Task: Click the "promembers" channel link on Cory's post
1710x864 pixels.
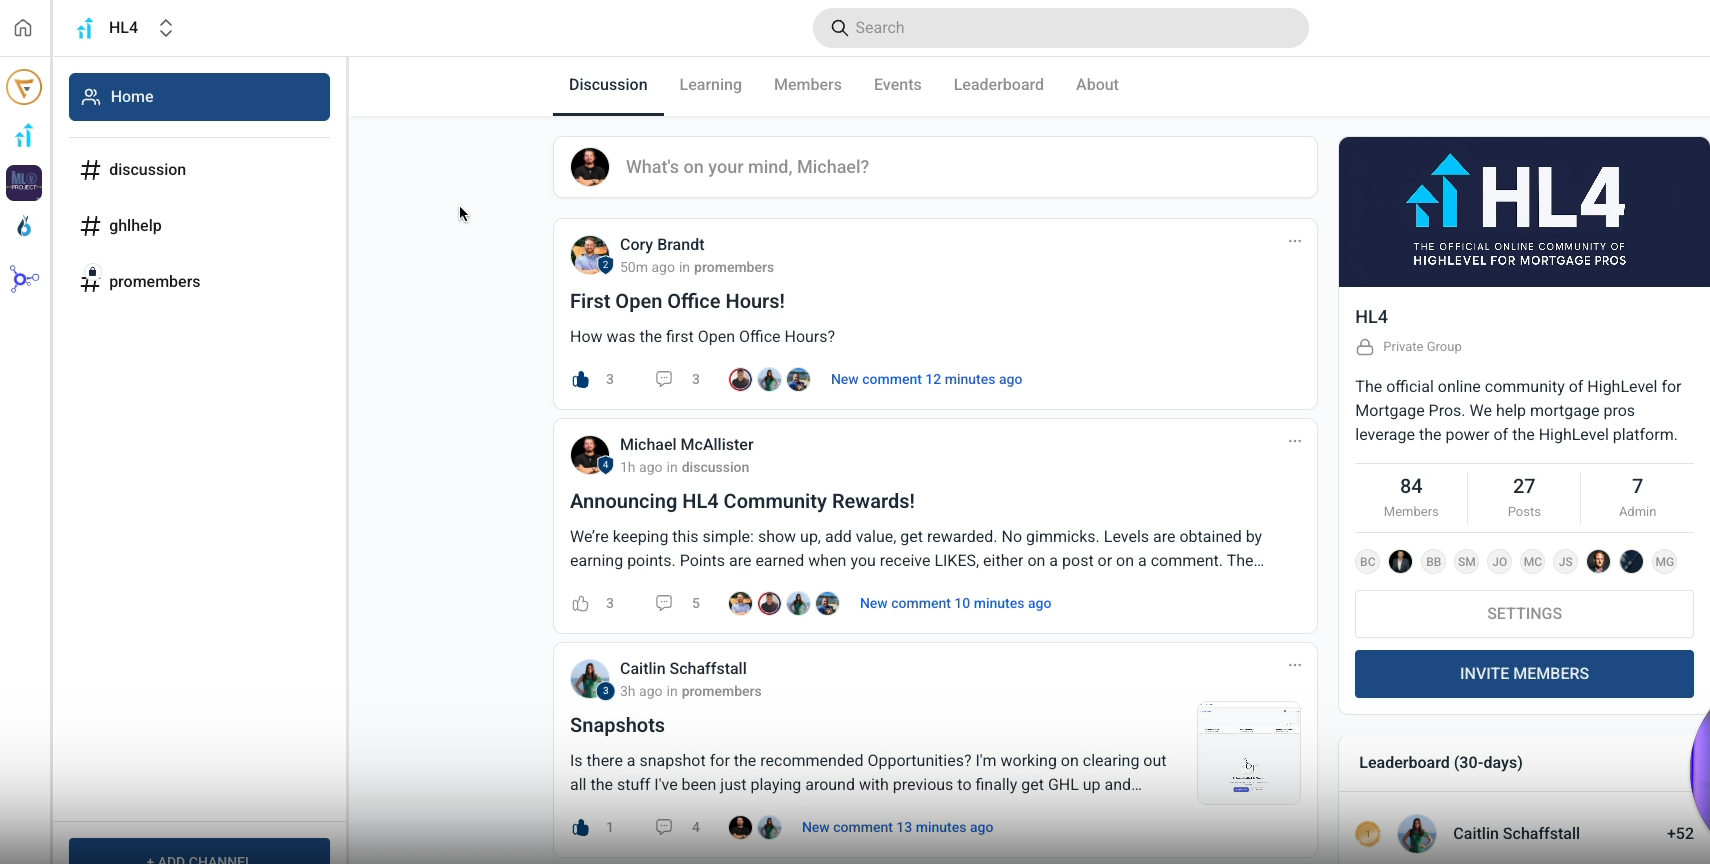Action: click(x=734, y=268)
